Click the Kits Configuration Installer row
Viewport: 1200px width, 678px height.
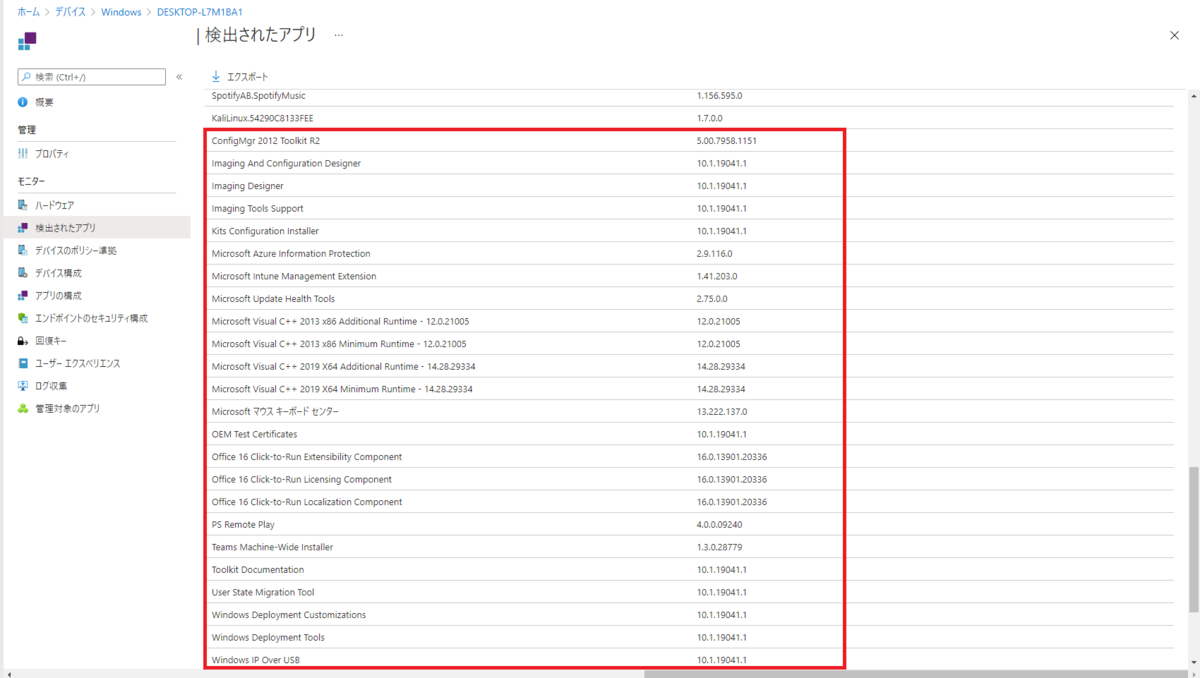[692, 231]
